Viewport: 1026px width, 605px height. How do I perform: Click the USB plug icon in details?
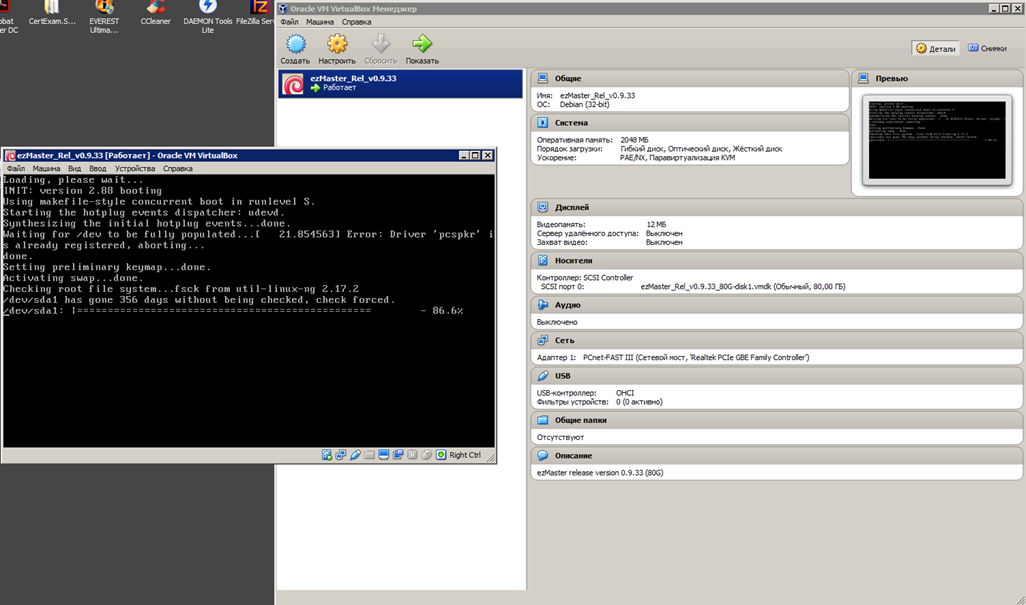tap(542, 375)
